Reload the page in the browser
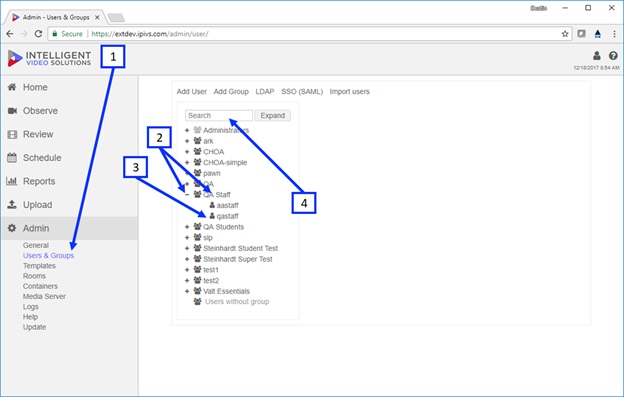 [38, 34]
